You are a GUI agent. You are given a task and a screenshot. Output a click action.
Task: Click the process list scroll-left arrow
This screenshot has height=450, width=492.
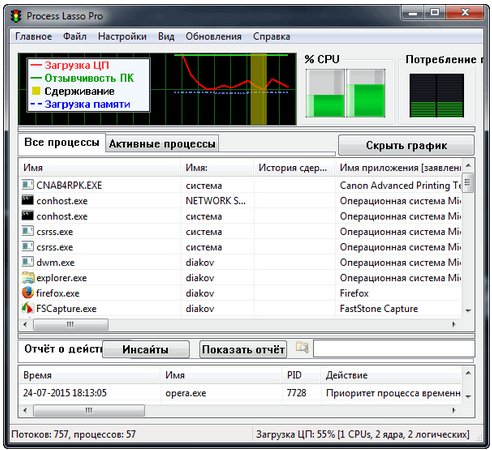coord(25,324)
